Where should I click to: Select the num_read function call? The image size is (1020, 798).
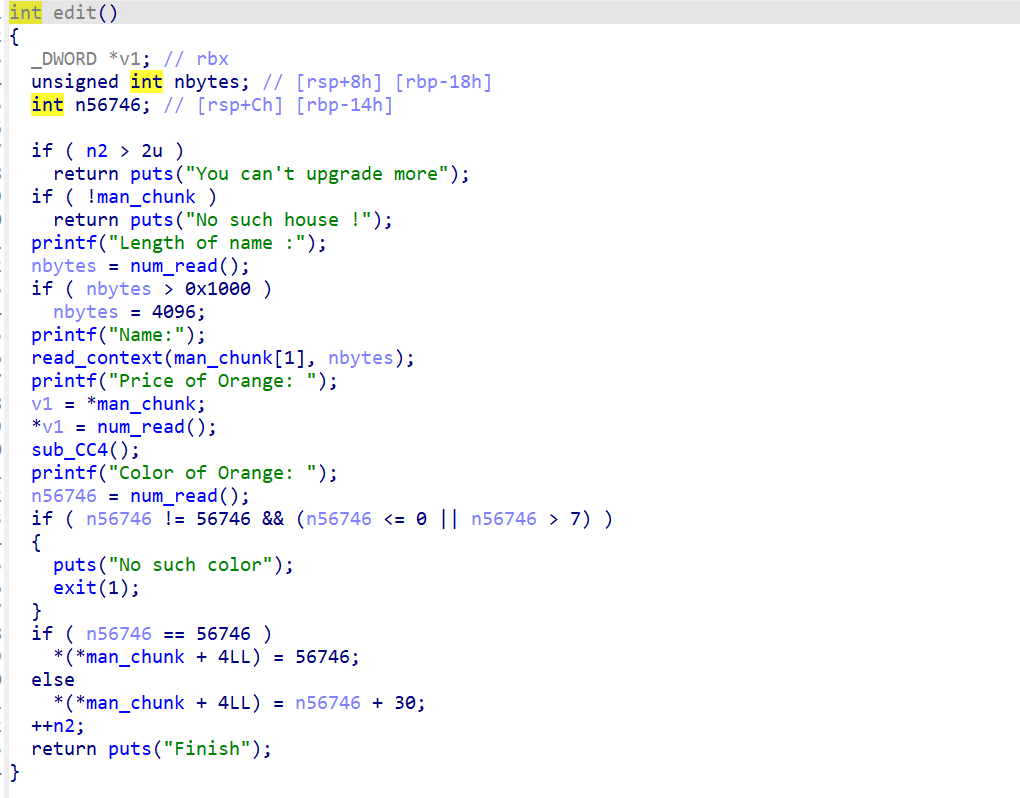[x=173, y=265]
